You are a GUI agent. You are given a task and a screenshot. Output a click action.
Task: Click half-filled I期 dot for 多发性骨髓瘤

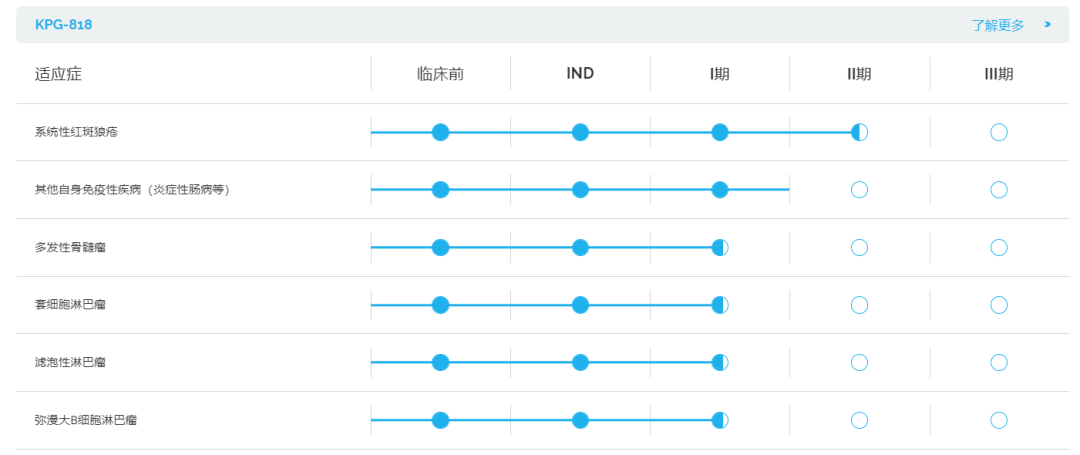(719, 247)
